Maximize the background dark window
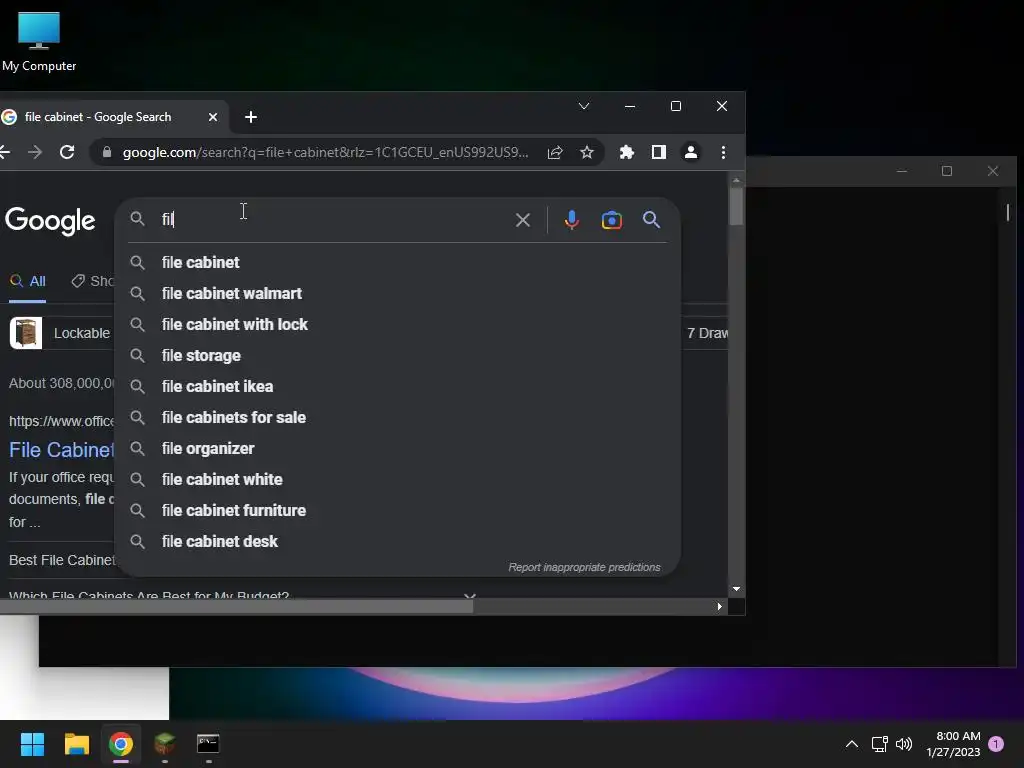 point(947,171)
